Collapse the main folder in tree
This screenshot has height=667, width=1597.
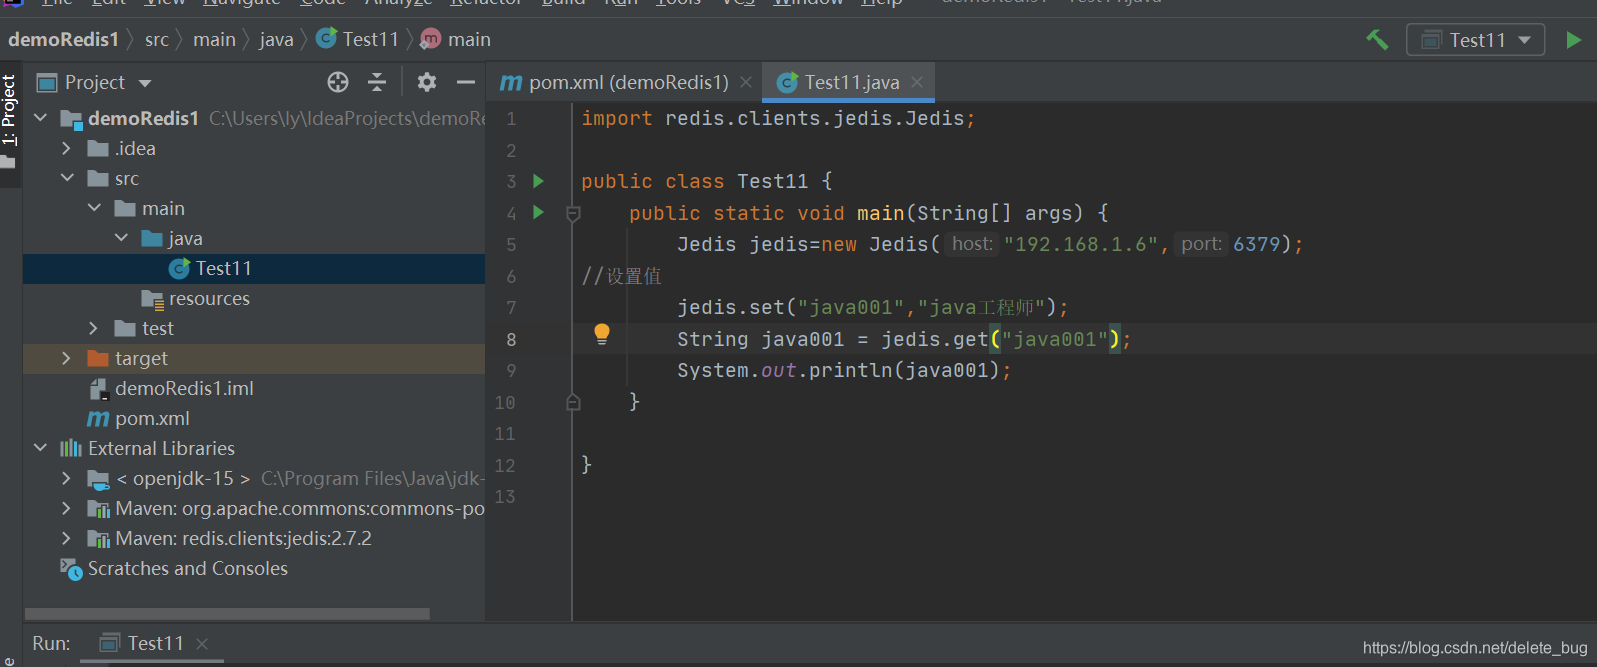click(x=94, y=208)
